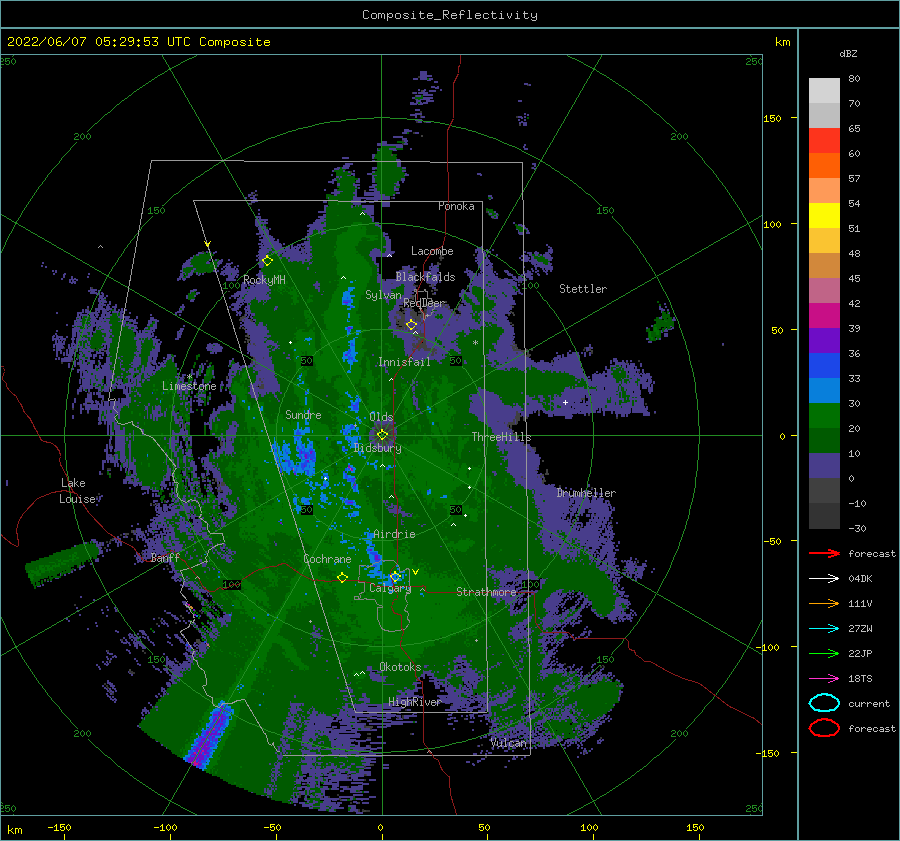Select the orange 111V arrow in legend
900x841 pixels.
824,603
